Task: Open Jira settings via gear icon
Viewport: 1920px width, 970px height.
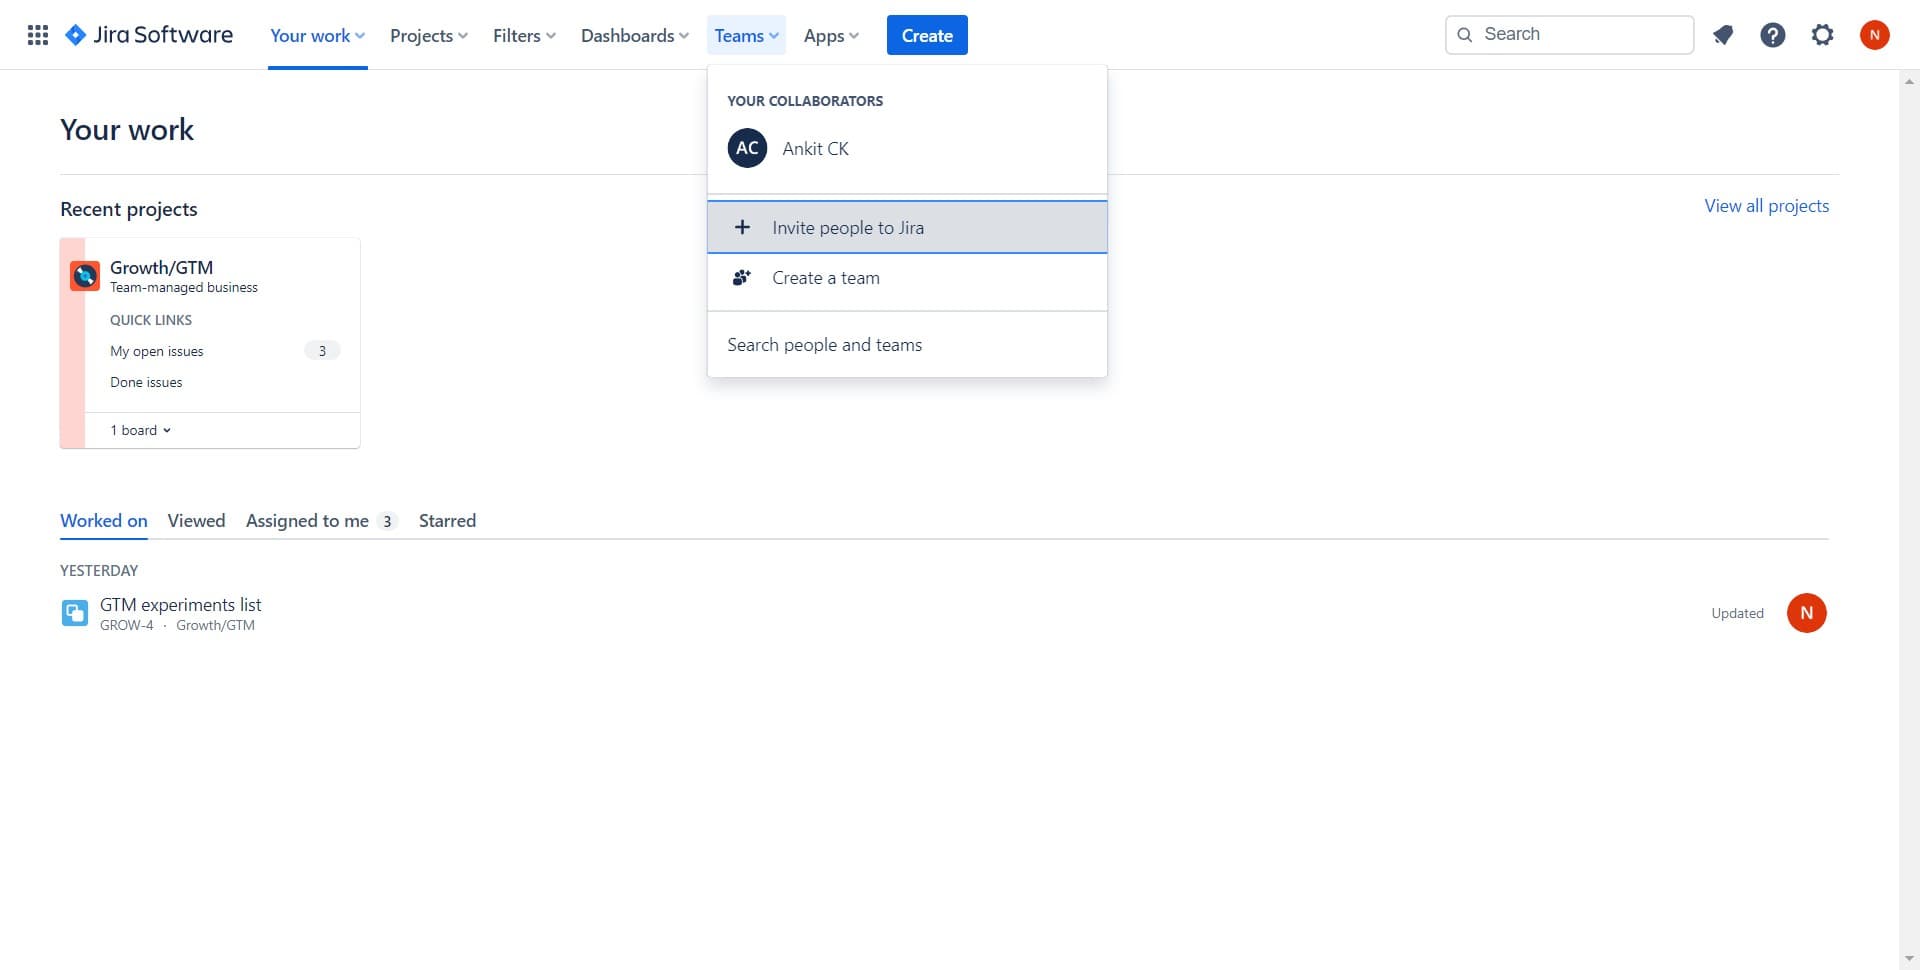Action: [x=1822, y=34]
